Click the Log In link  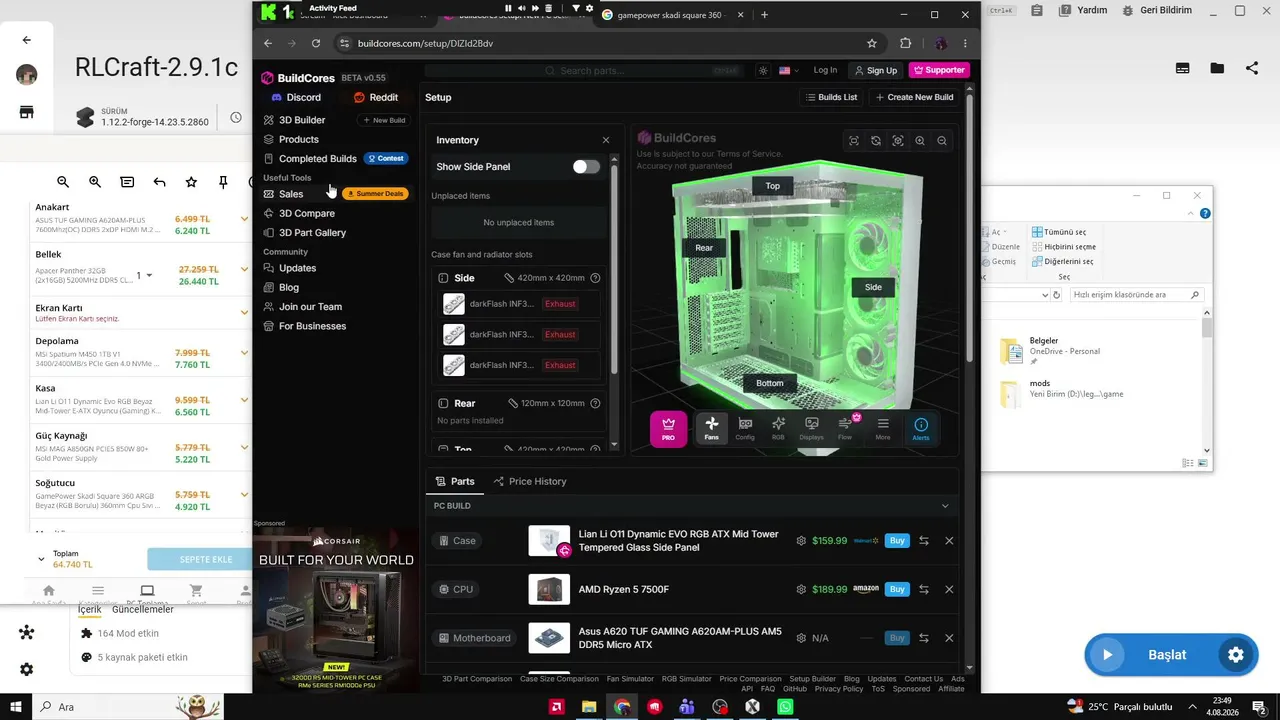click(x=825, y=70)
